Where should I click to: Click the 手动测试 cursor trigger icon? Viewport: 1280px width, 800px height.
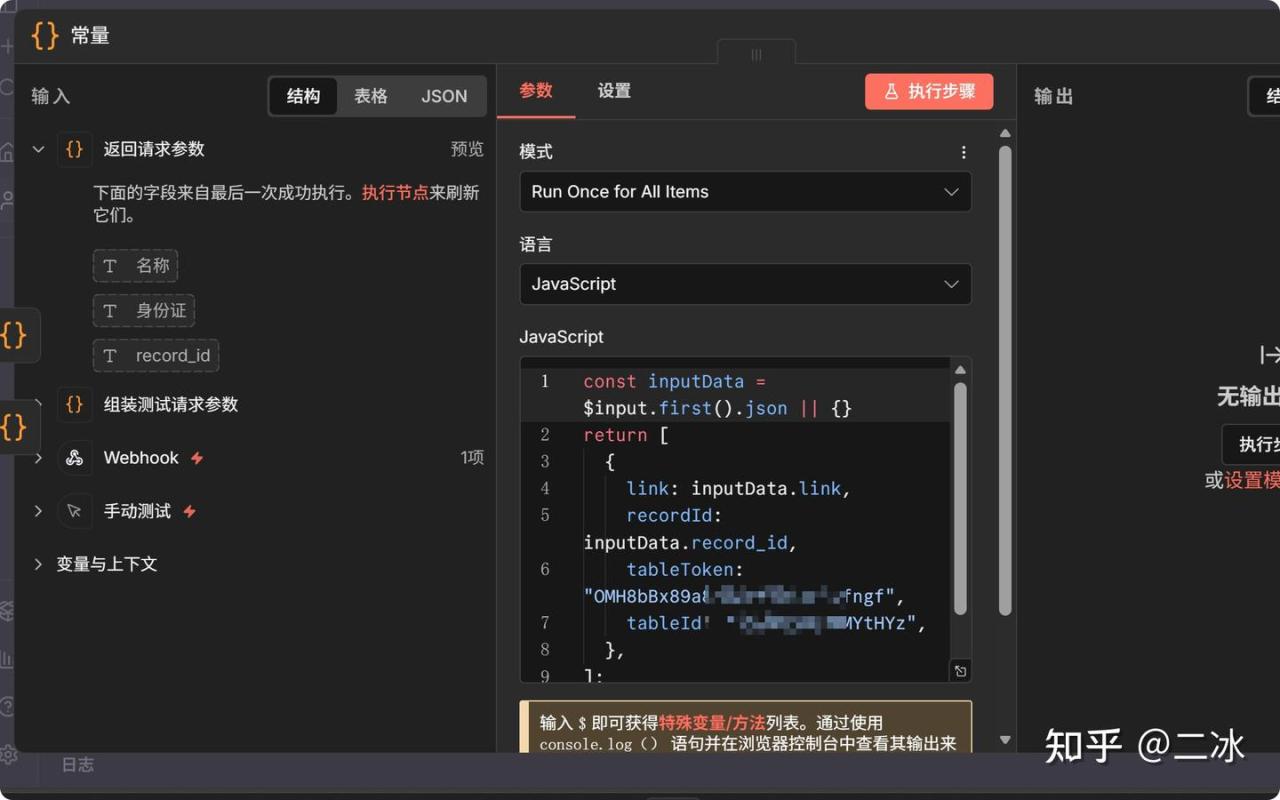point(74,511)
